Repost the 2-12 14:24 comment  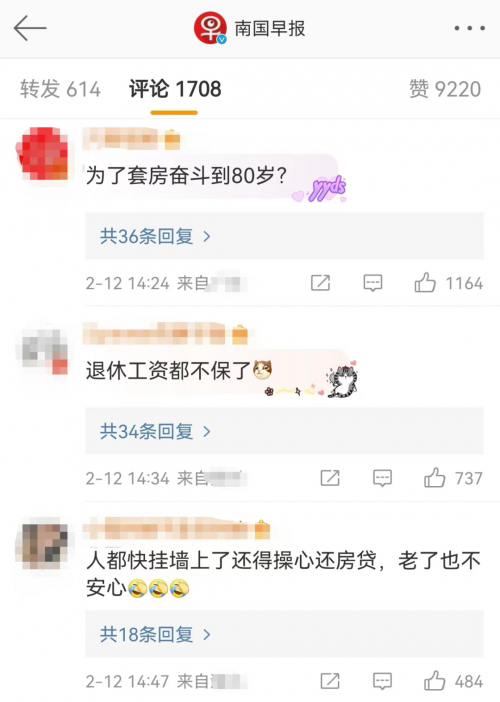[321, 283]
